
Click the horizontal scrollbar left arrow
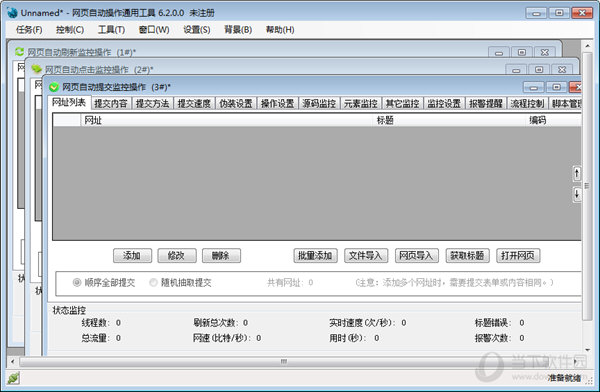[x=13, y=361]
